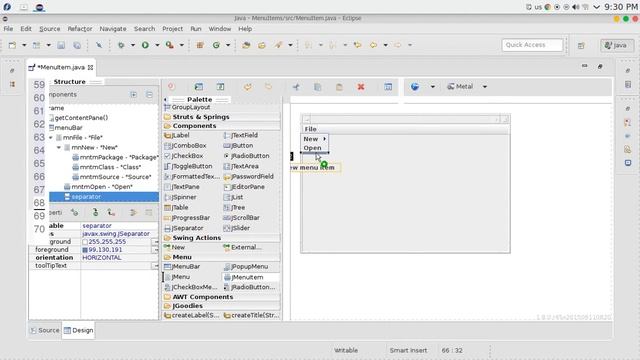Click the red Delete X in the designer toolbar
The height and width of the screenshot is (360, 640).
[361, 87]
